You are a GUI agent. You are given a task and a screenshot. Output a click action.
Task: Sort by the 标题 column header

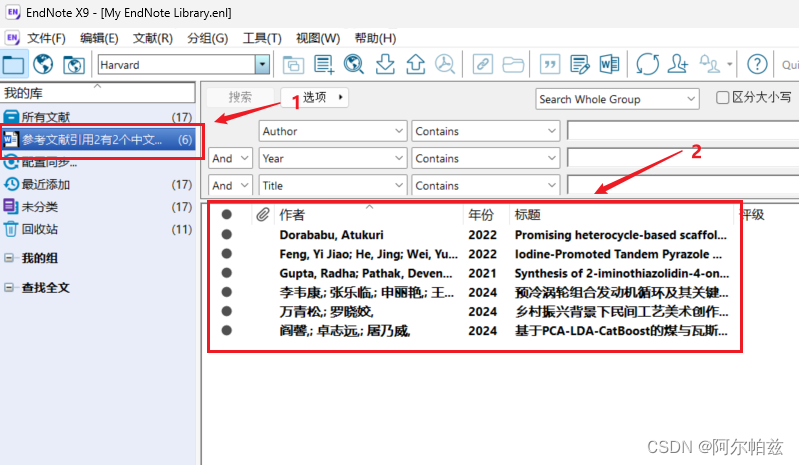(622, 215)
